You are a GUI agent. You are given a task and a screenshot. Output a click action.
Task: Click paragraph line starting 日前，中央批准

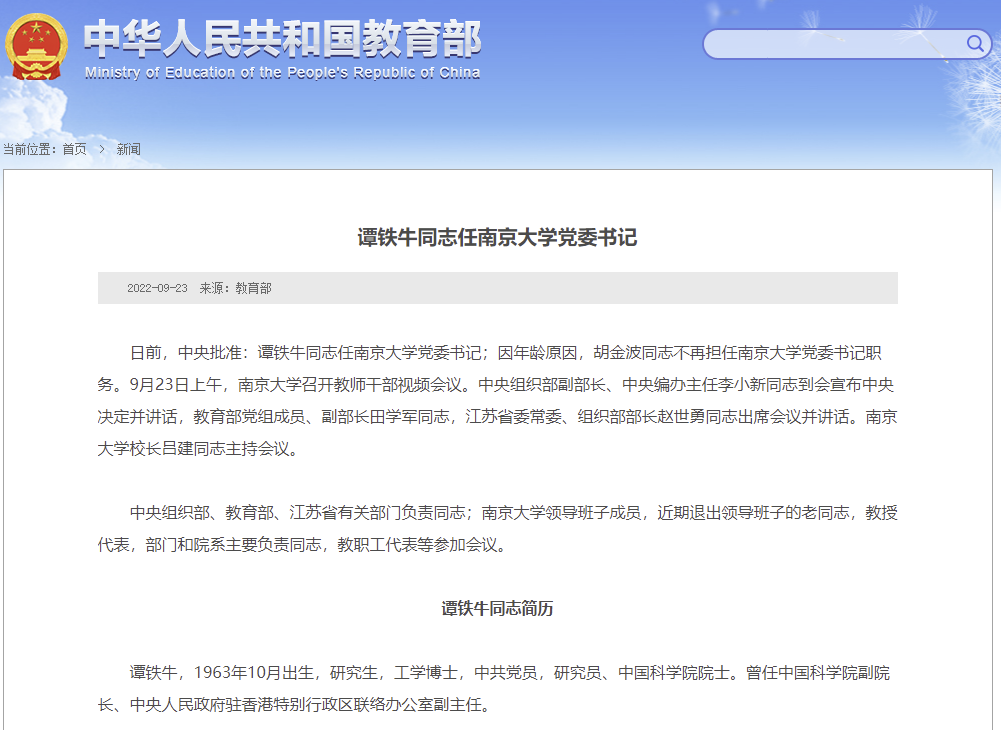(506, 353)
